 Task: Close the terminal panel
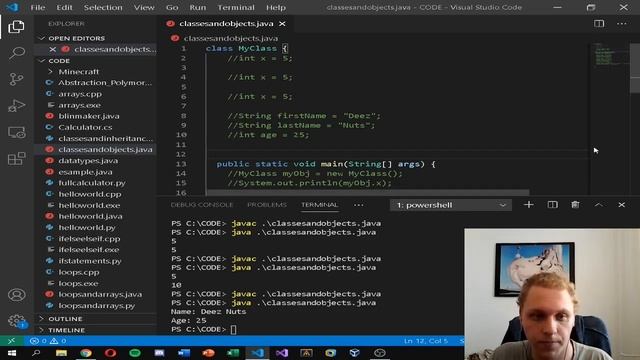coord(621,204)
